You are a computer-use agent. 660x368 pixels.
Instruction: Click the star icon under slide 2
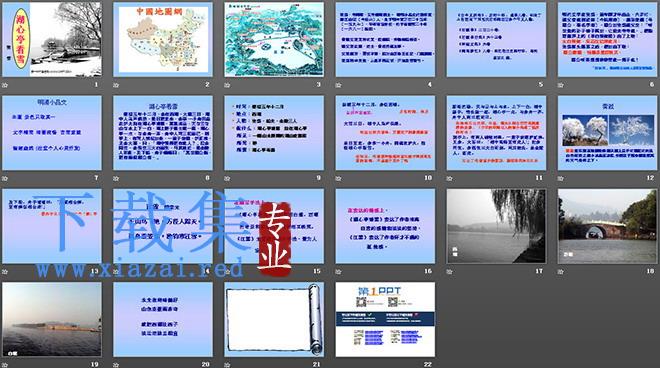[x=116, y=85]
